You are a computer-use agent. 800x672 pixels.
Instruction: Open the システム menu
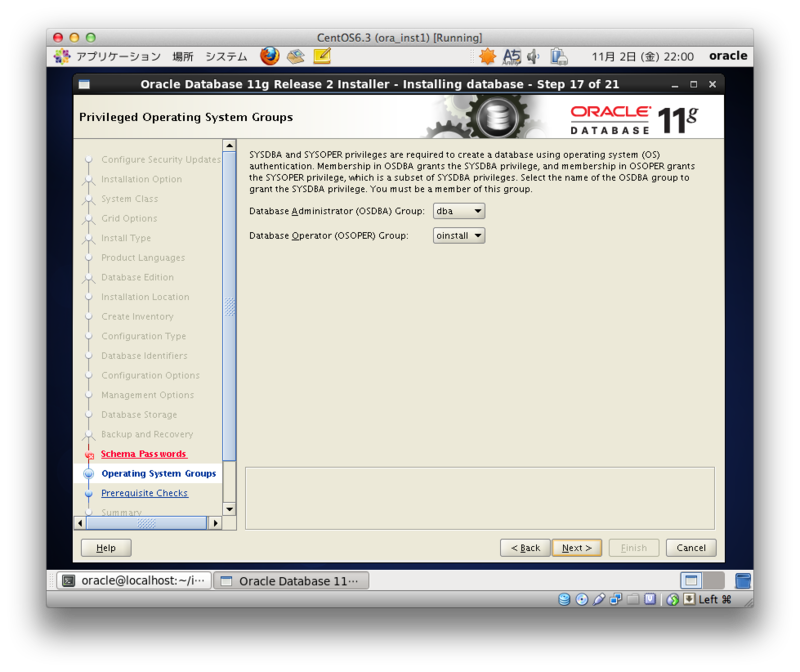tap(226, 56)
